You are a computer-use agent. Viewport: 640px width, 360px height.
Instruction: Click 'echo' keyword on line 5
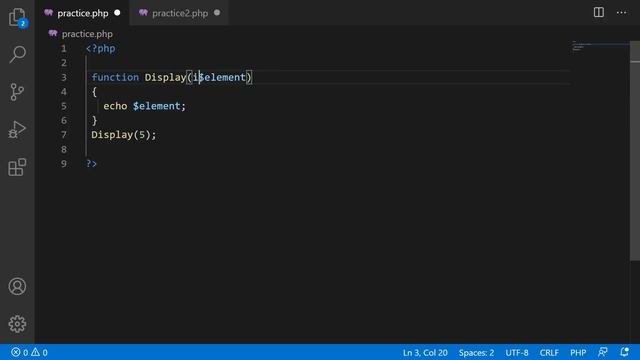115,106
